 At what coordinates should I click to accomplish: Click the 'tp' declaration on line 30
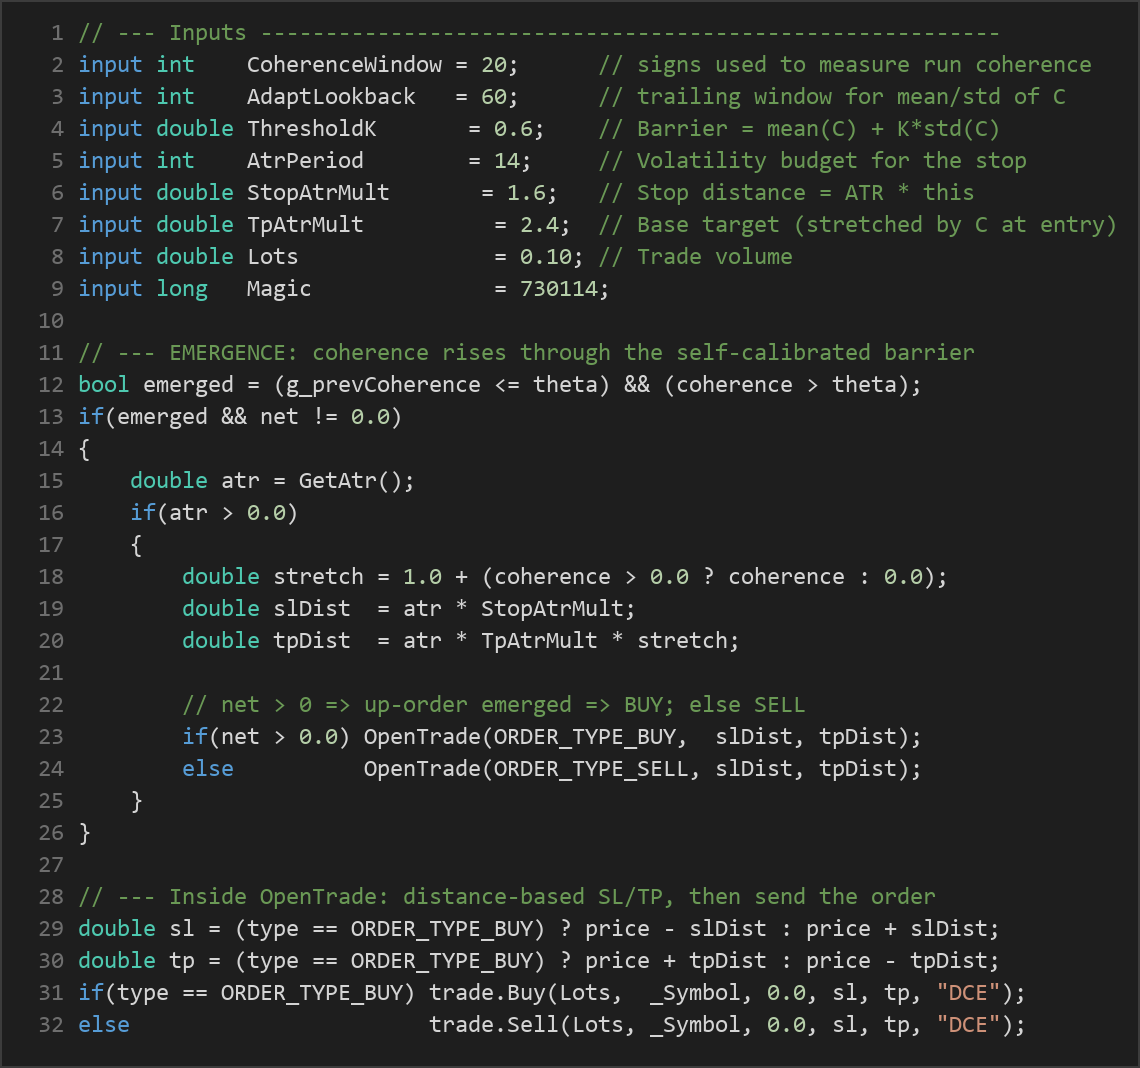click(181, 960)
